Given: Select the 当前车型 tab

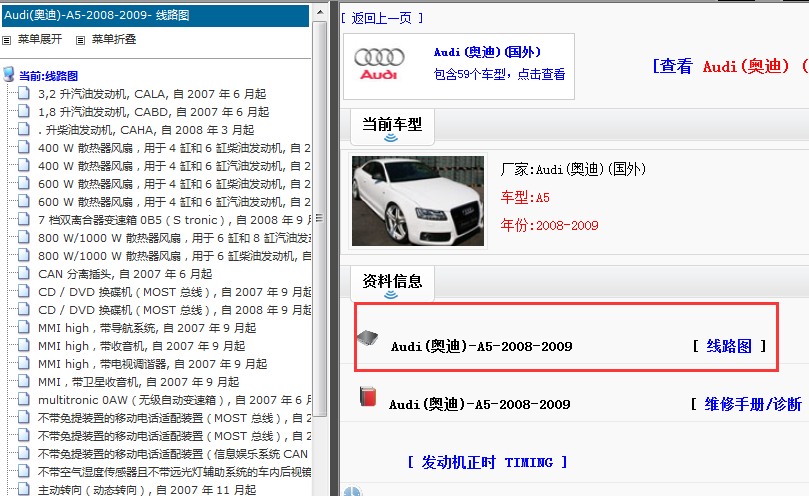Looking at the screenshot, I should click(392, 124).
